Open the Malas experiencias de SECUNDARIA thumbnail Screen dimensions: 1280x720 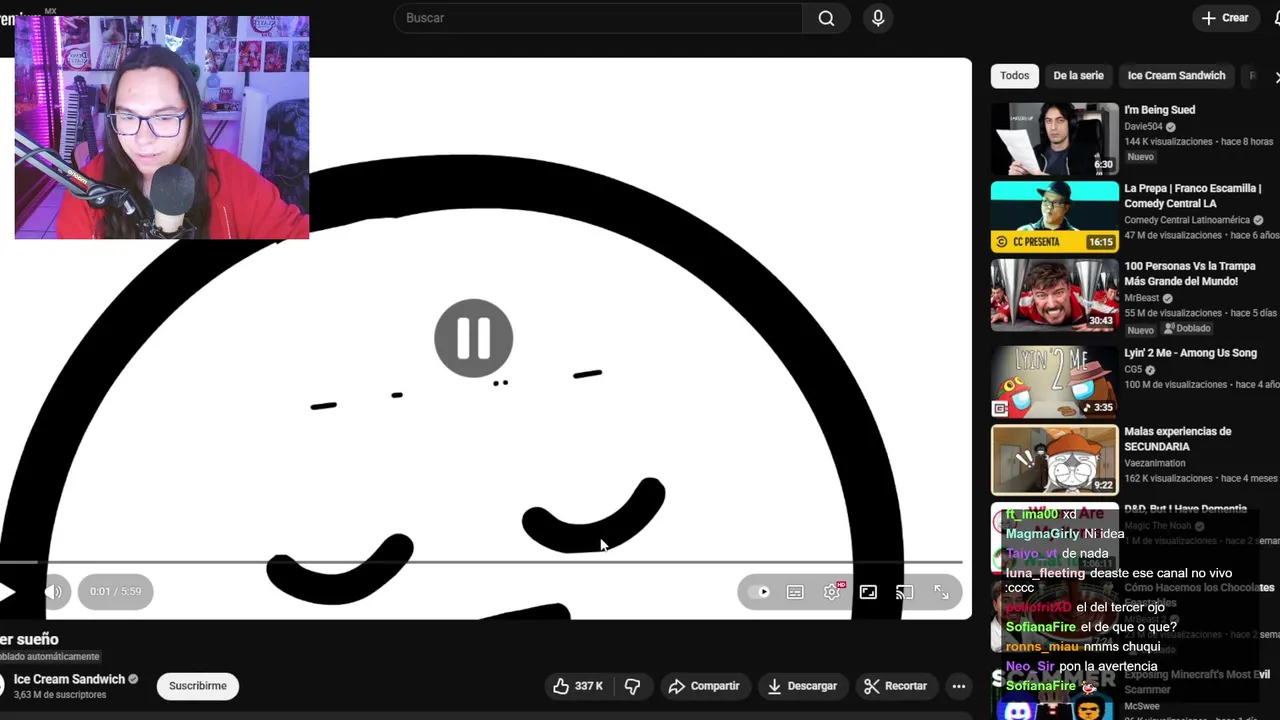pyautogui.click(x=1055, y=460)
